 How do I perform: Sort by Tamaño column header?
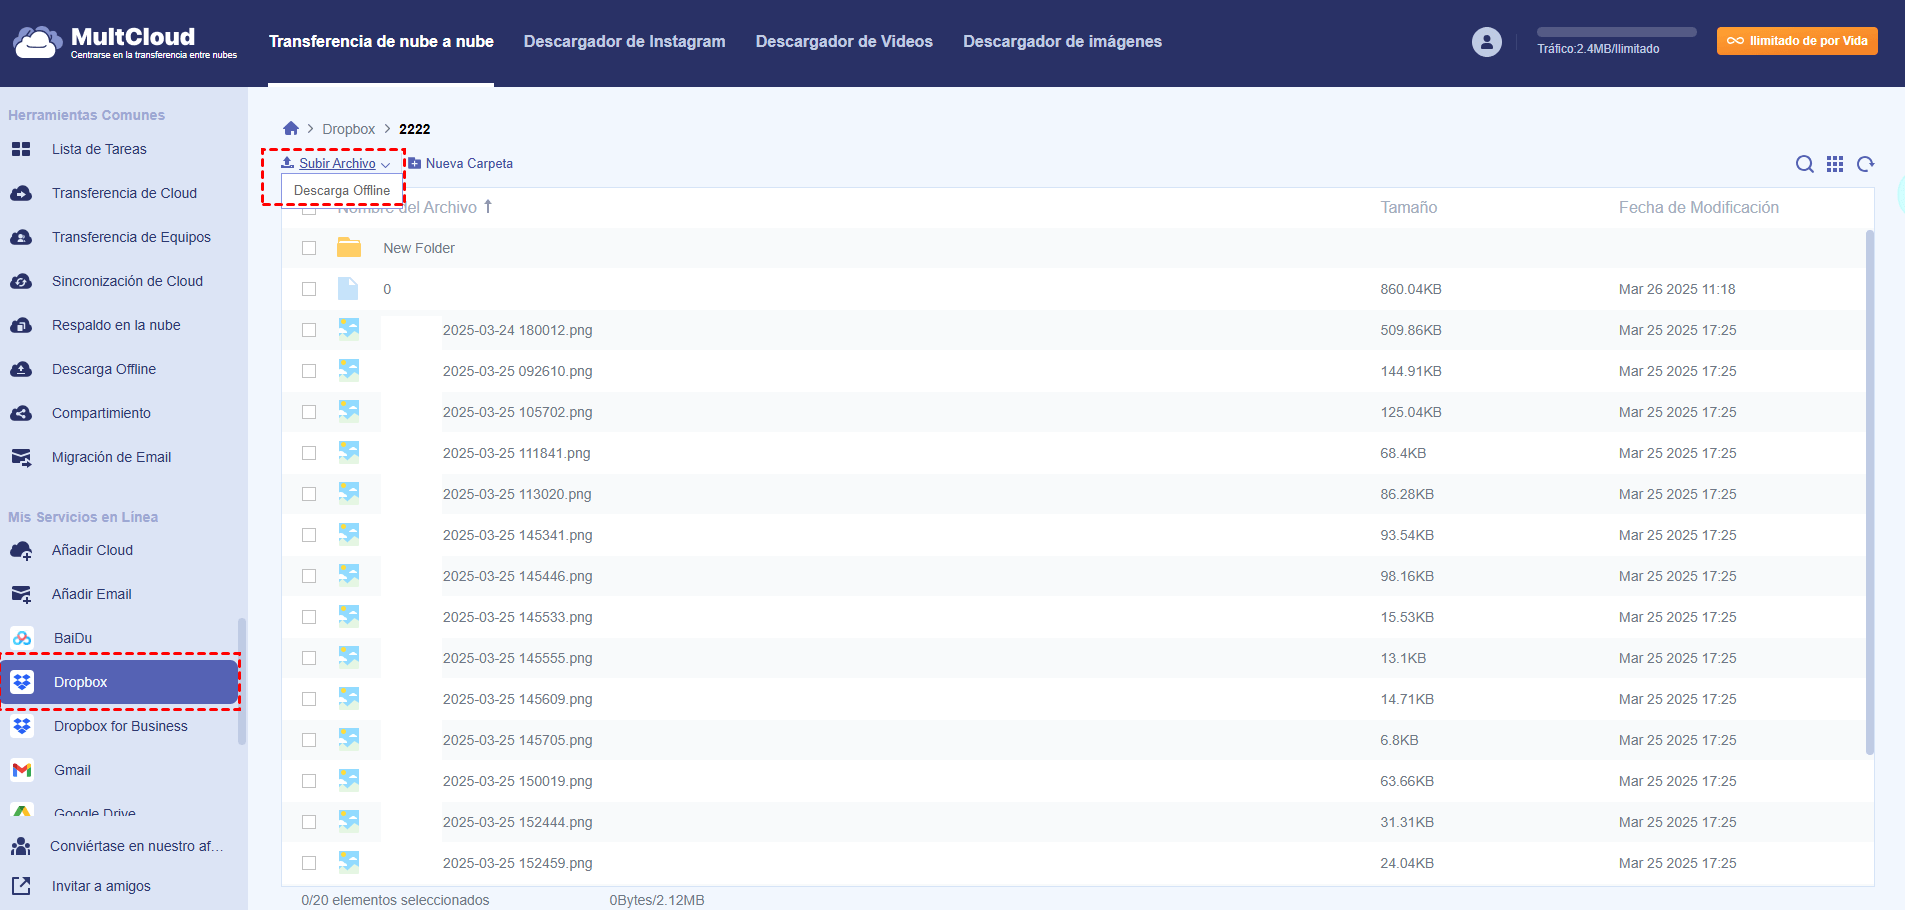click(1409, 207)
